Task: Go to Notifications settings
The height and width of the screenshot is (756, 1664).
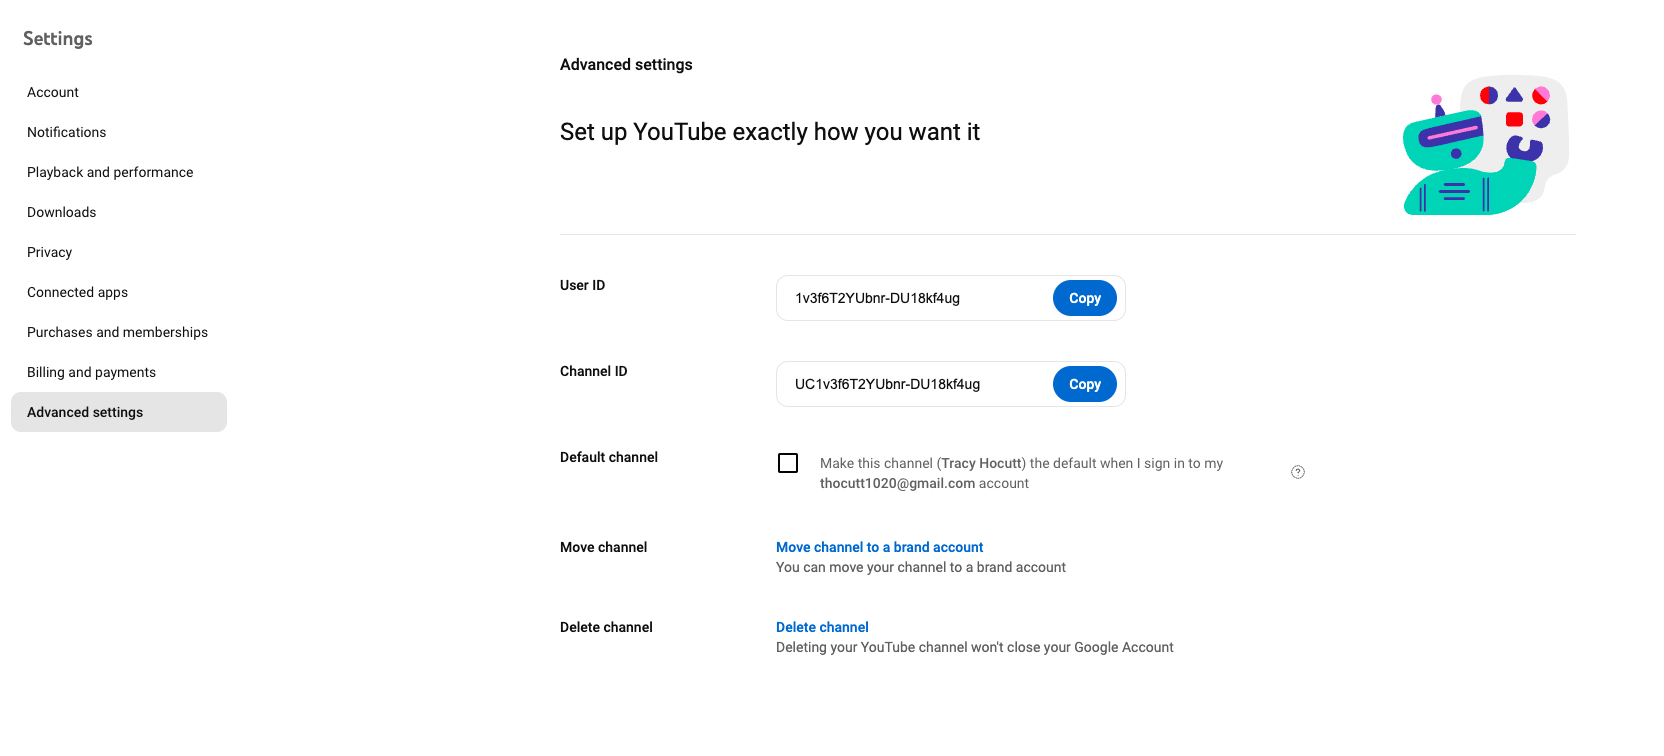Action: pos(119,132)
